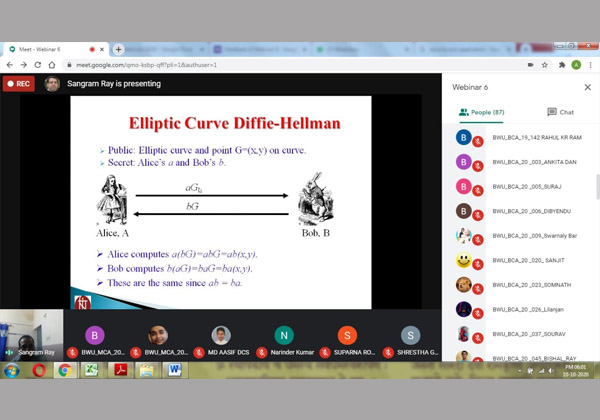Click the red REC recording indicator
The image size is (600, 420).
(19, 84)
